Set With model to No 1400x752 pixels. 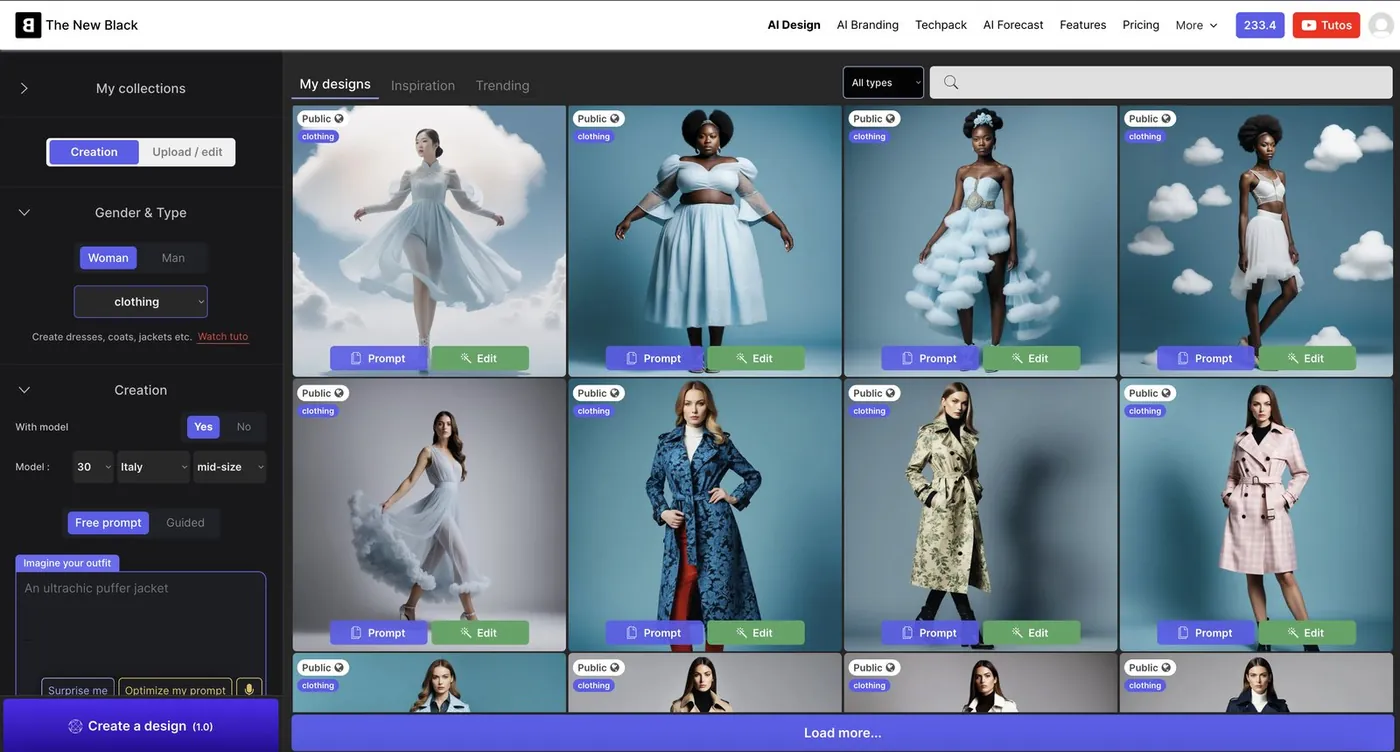(244, 427)
